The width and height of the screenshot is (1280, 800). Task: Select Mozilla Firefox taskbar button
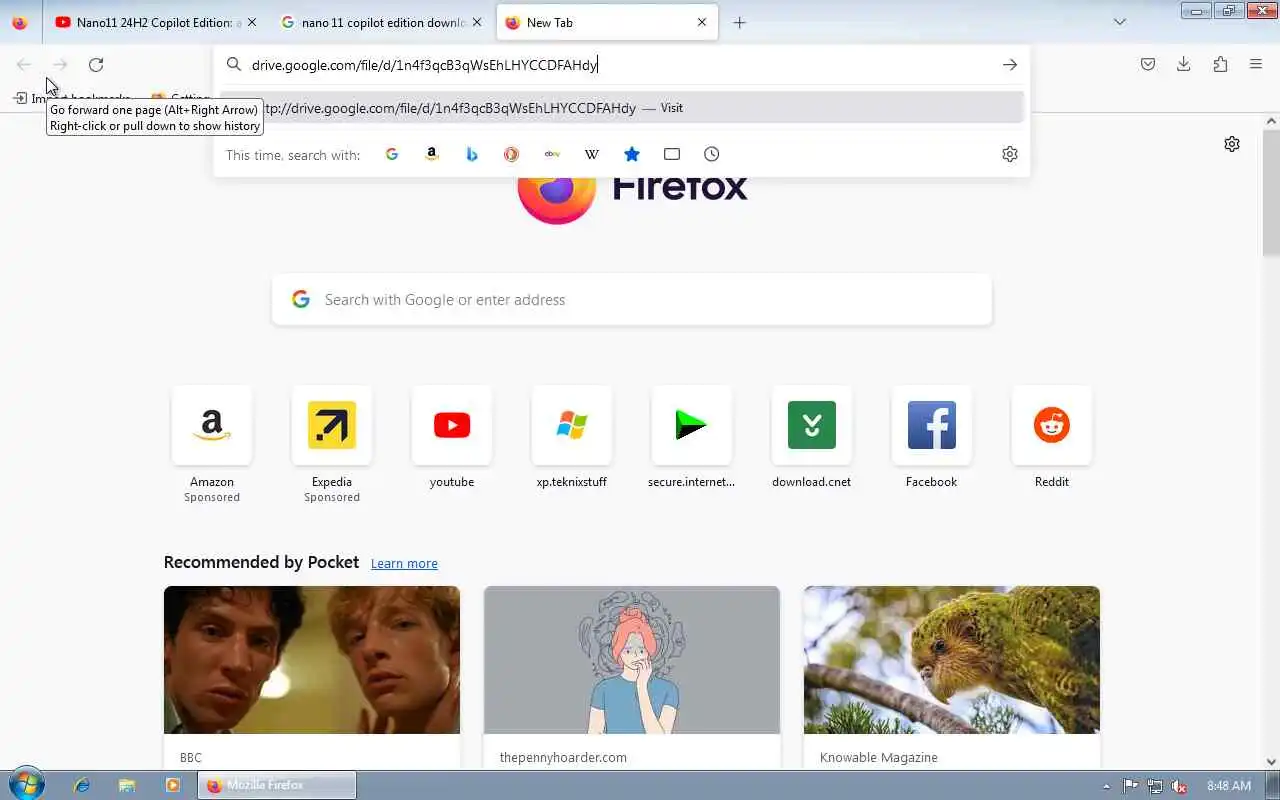[x=277, y=786]
